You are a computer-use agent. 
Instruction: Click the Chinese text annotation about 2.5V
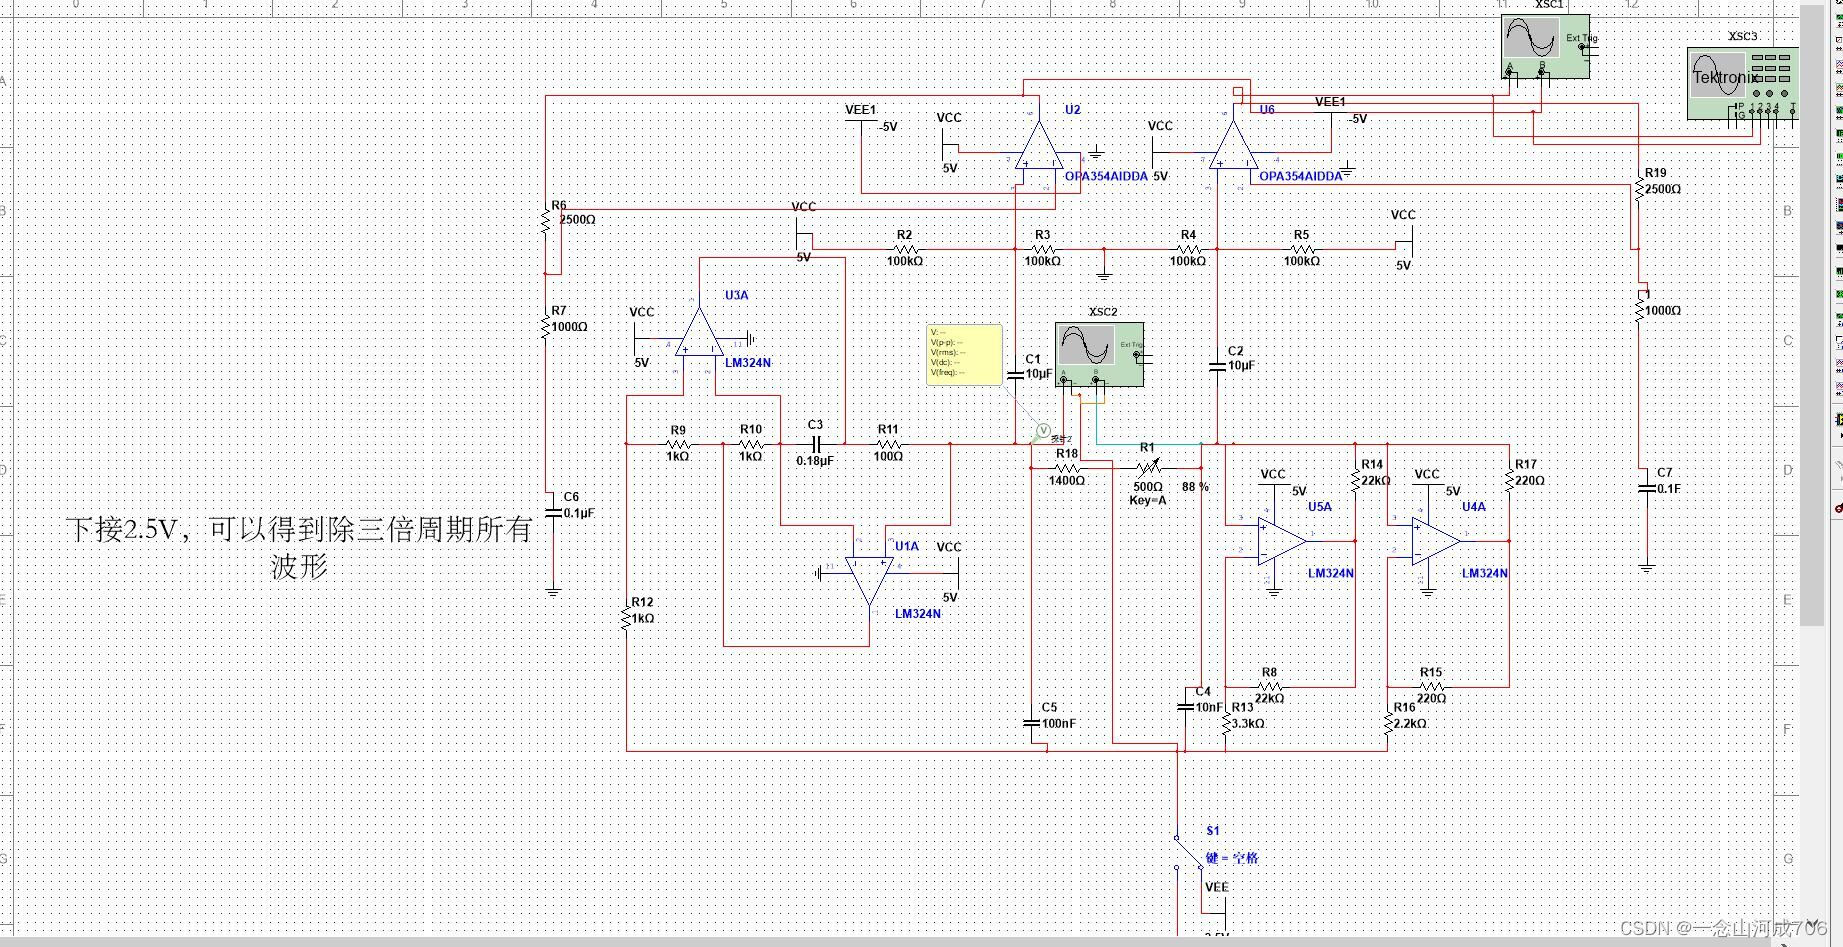300,546
